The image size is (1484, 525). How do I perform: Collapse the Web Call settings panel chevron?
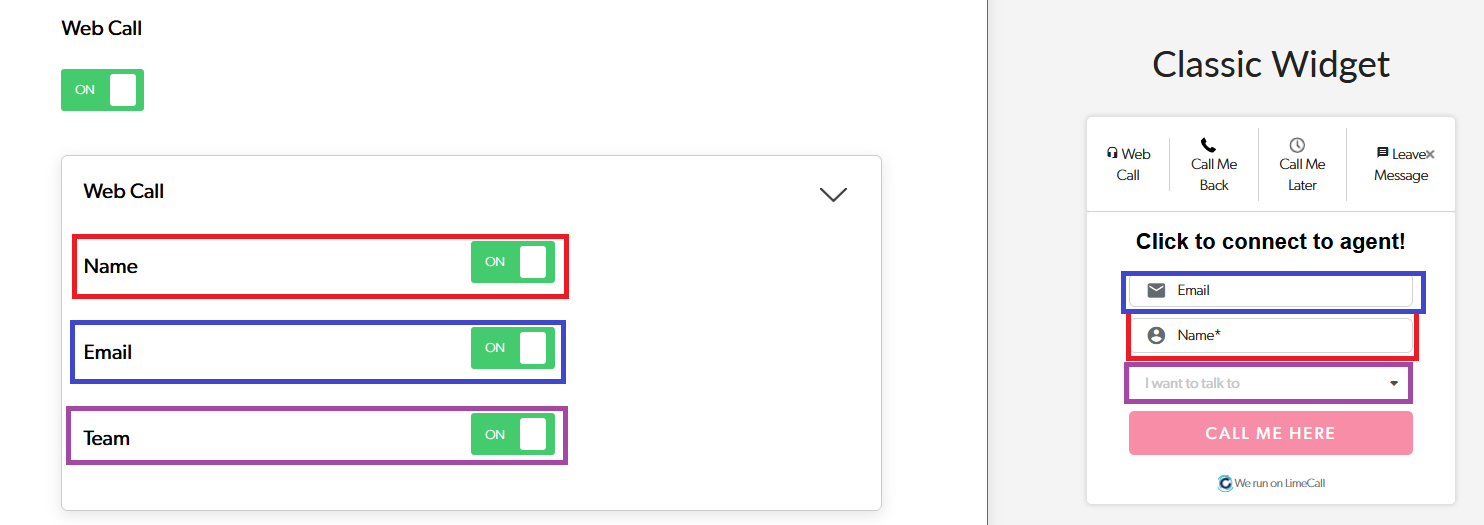click(833, 194)
